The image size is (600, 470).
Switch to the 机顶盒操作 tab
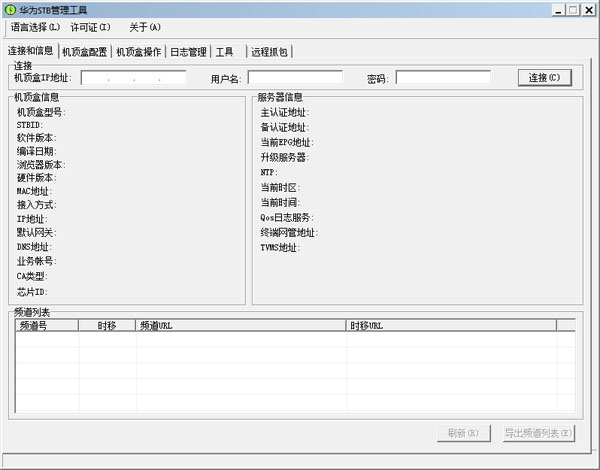[139, 52]
